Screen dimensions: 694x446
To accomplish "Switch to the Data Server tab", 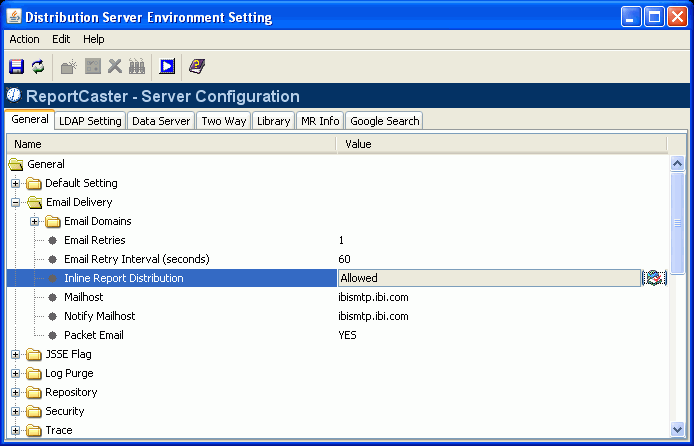I will pos(161,121).
